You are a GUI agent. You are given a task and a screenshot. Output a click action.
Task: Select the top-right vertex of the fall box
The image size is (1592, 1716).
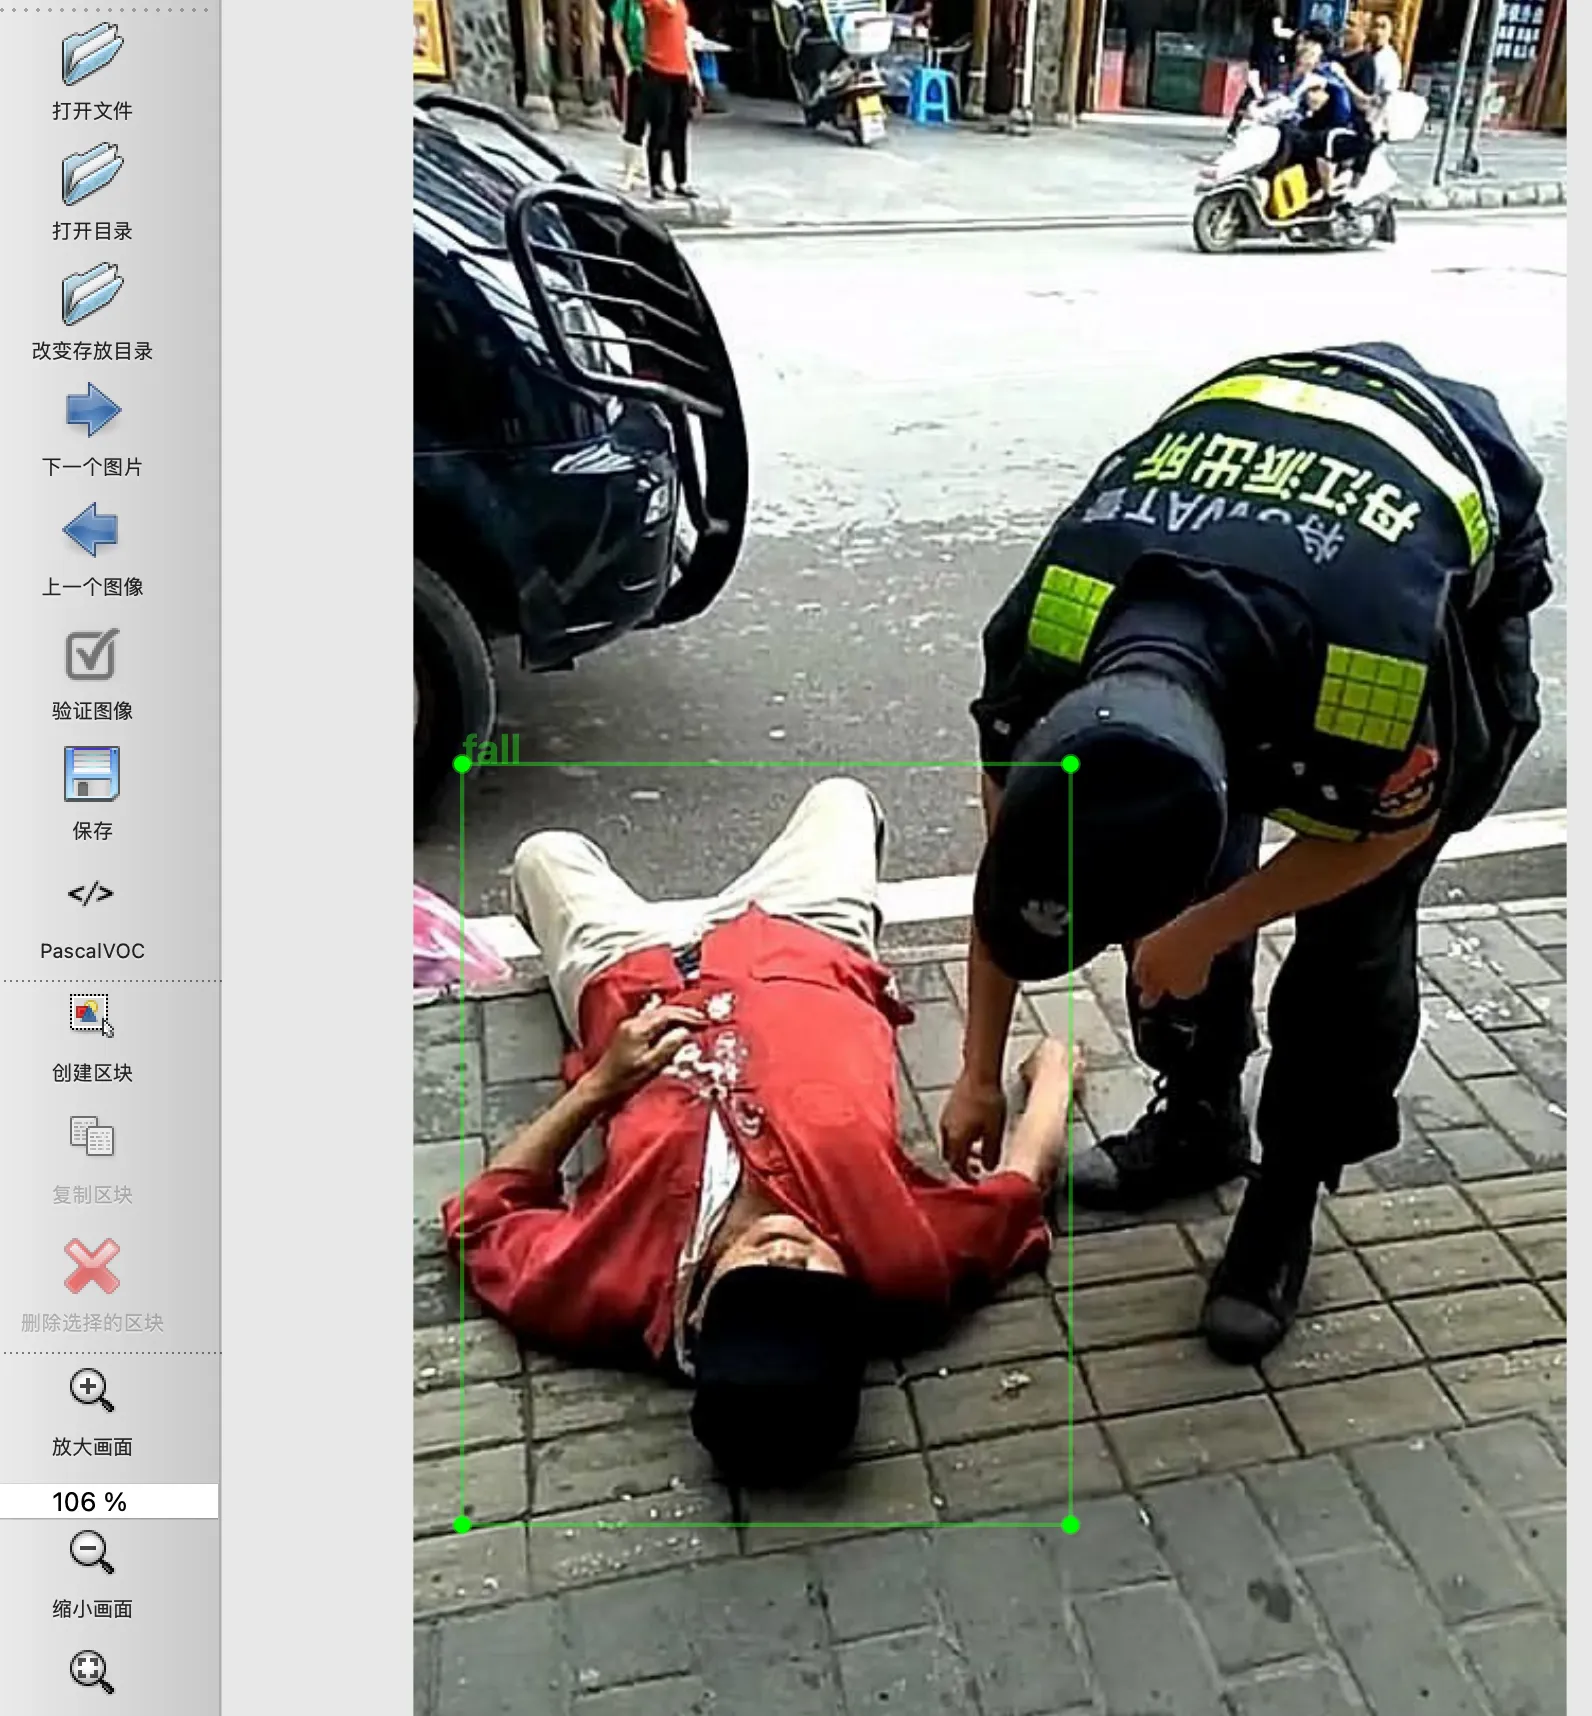[1070, 765]
